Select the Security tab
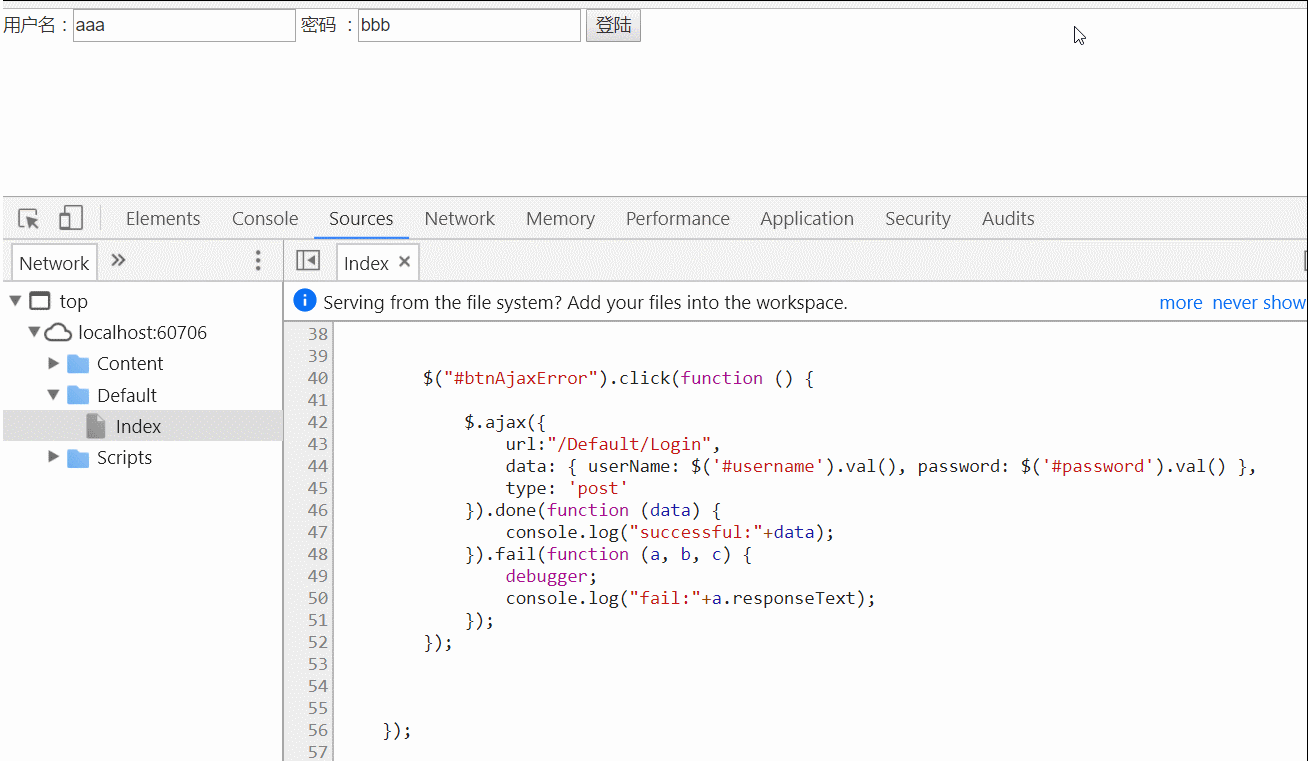 tap(918, 219)
